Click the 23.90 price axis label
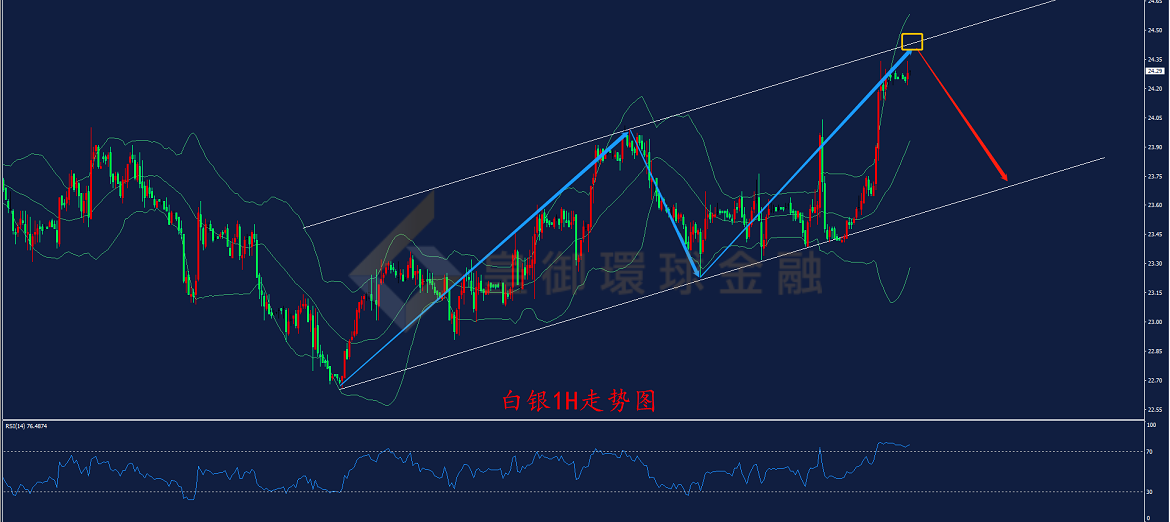1170x522 pixels. (1156, 147)
